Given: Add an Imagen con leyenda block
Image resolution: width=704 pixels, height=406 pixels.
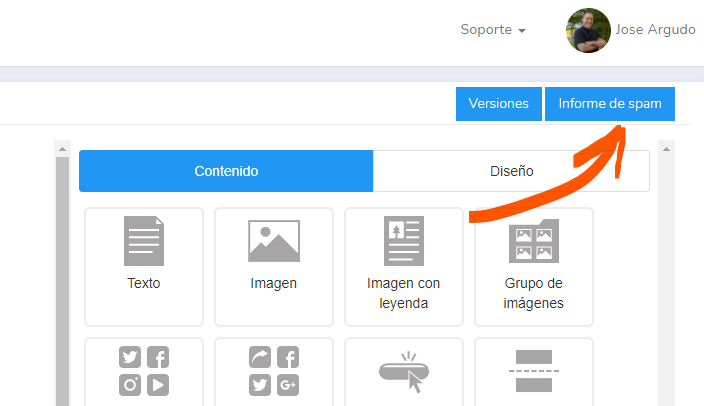Looking at the screenshot, I should (x=404, y=267).
